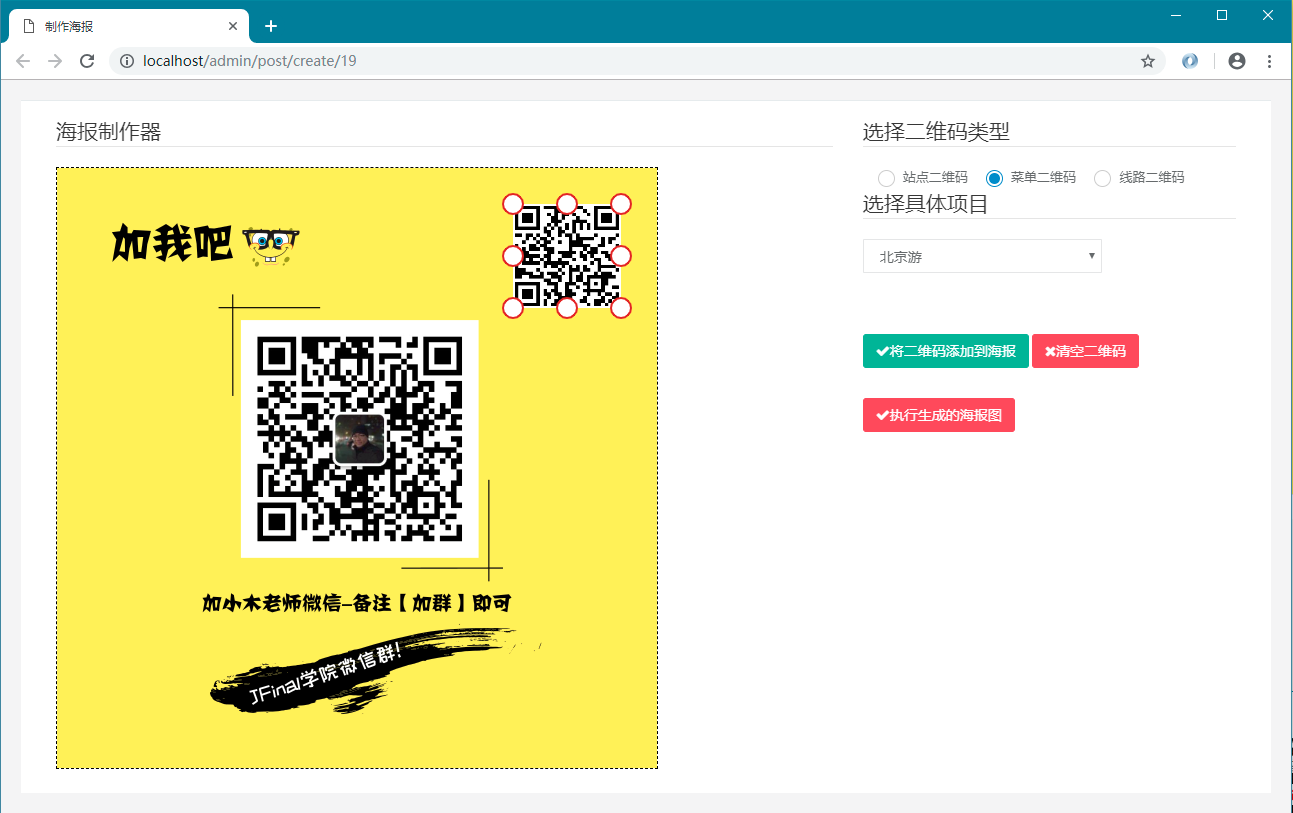1293x813 pixels.
Task: Select the small QR code on poster
Action: [567, 256]
